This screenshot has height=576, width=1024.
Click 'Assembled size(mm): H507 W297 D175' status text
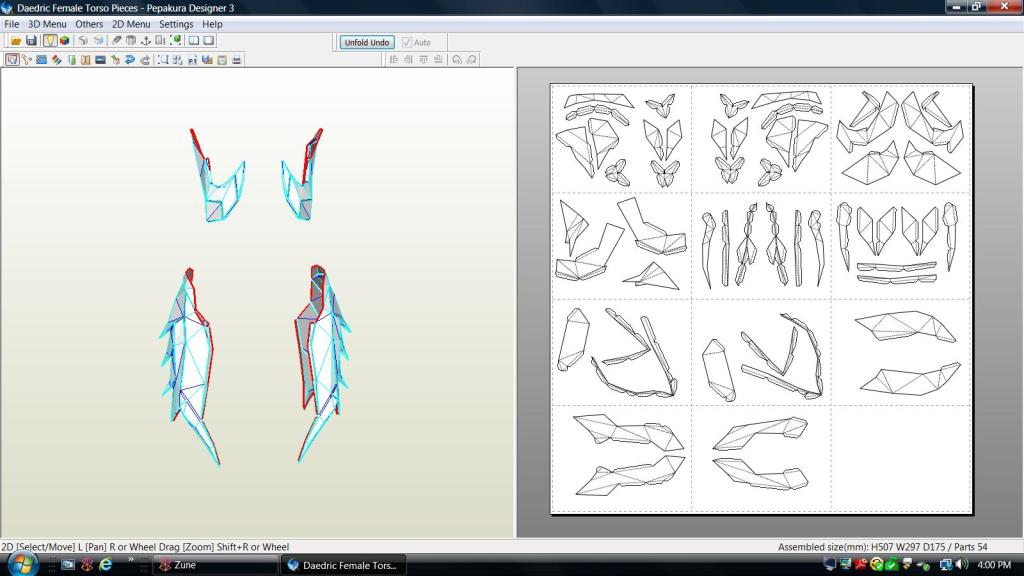(863, 547)
